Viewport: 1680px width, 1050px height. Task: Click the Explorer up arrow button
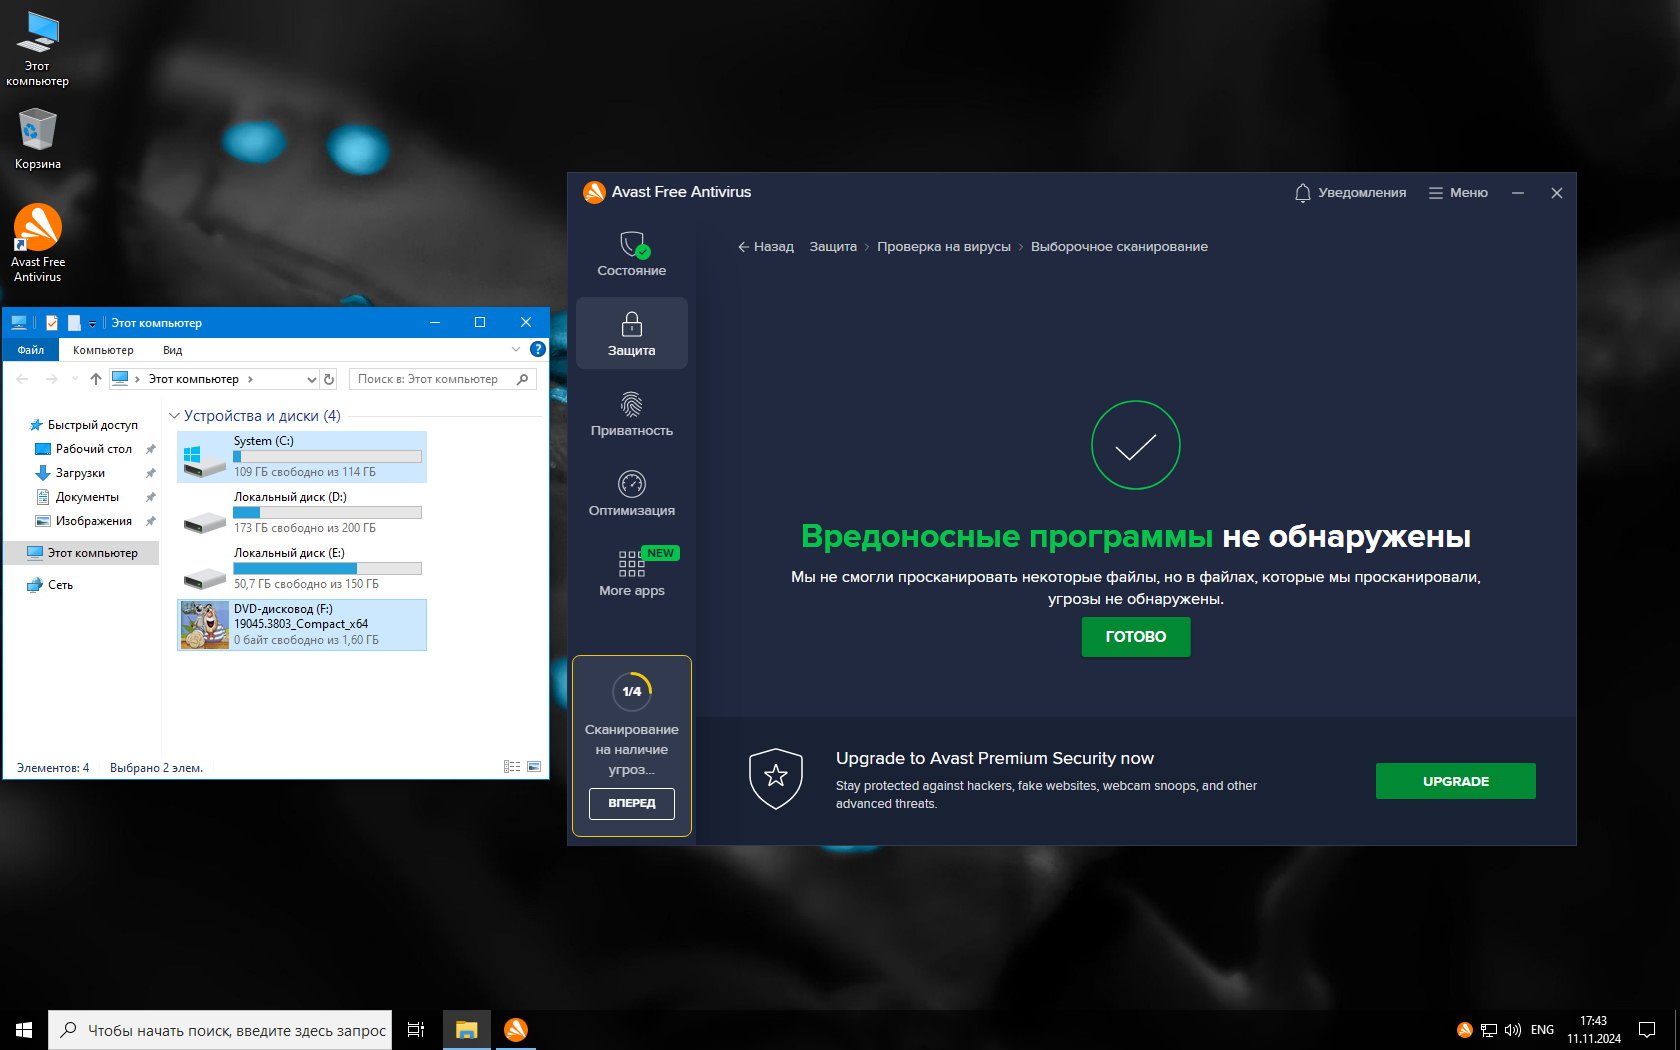pos(96,379)
